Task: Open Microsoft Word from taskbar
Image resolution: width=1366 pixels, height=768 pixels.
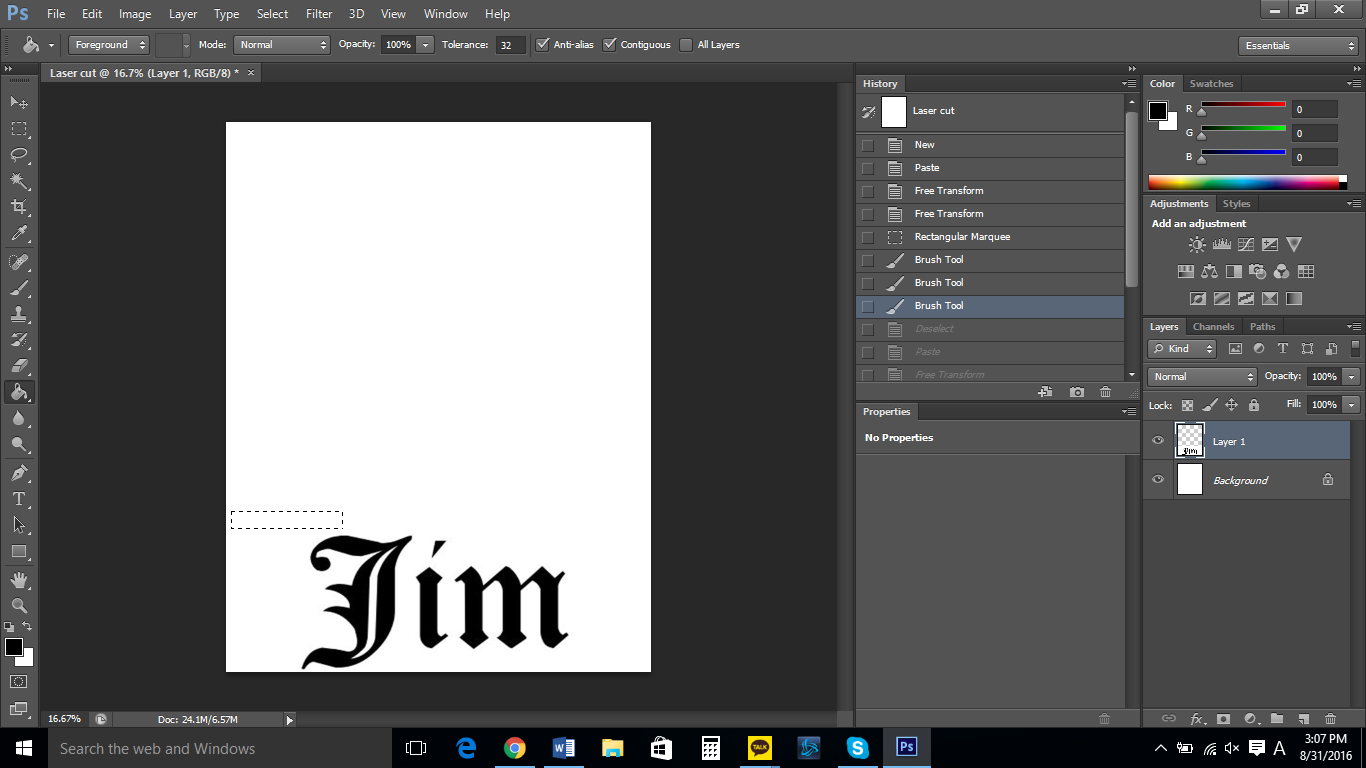Action: (x=563, y=748)
